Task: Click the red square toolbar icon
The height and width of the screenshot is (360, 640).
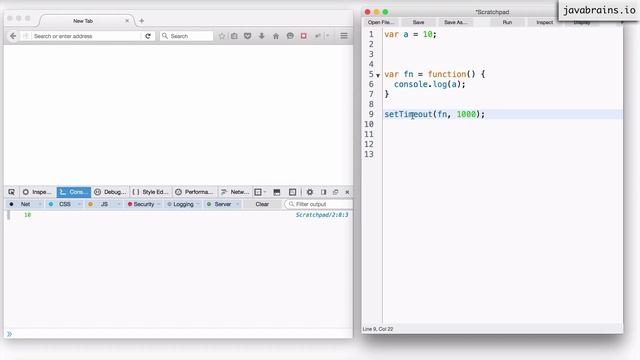Action: click(304, 36)
